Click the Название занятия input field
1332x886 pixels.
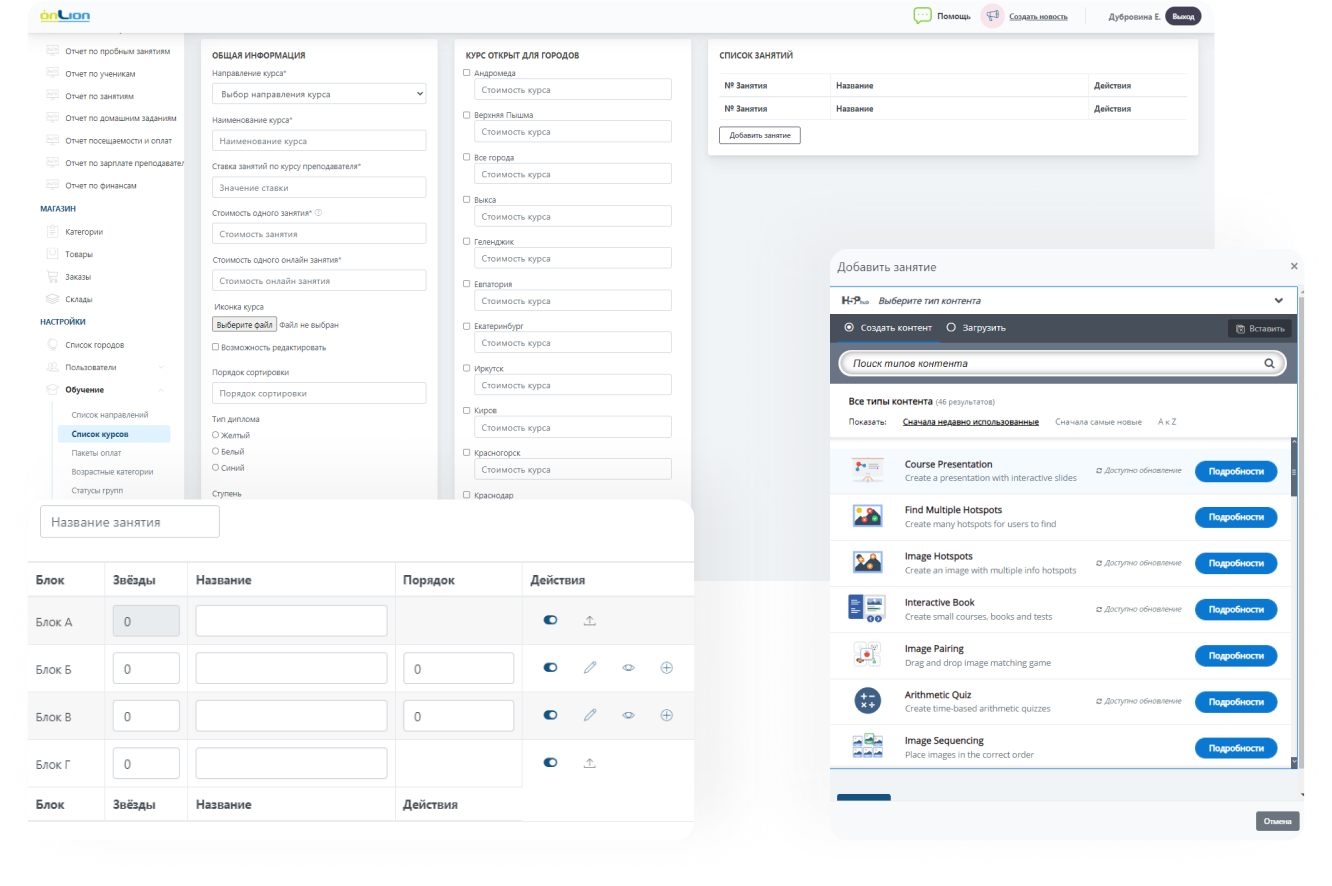(x=130, y=522)
